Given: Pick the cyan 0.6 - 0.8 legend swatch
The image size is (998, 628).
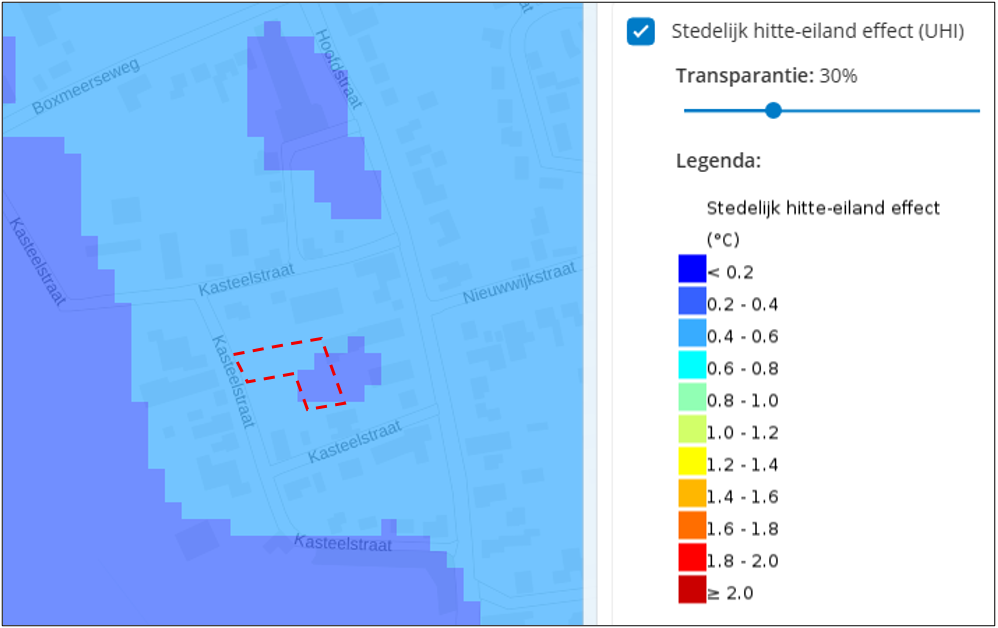Looking at the screenshot, I should (x=692, y=365).
